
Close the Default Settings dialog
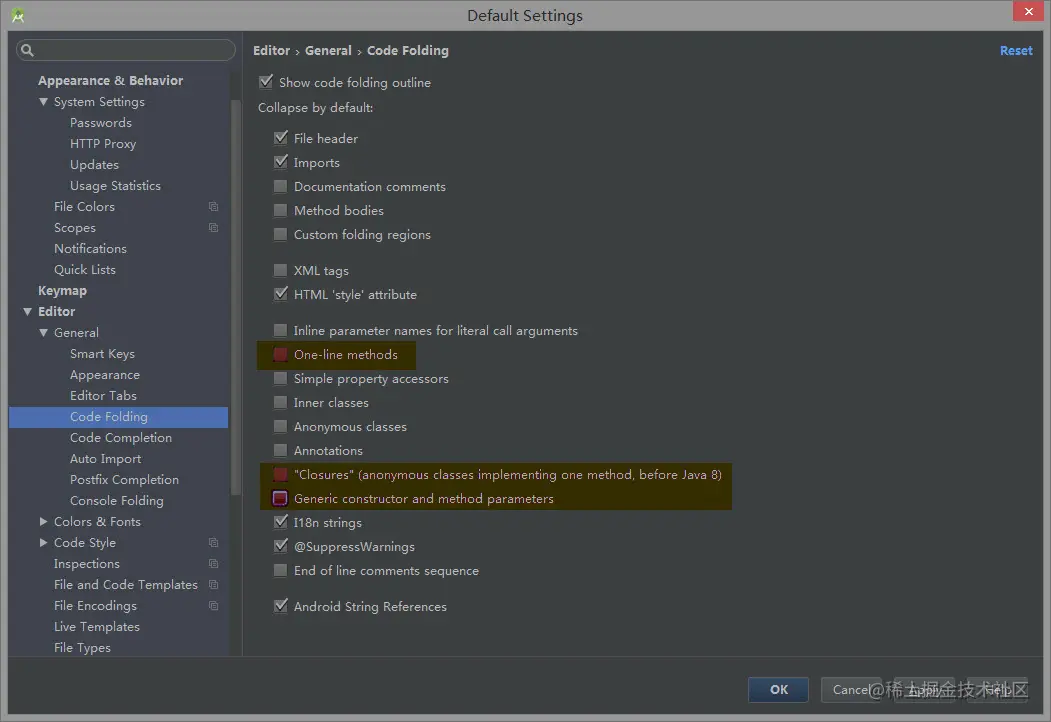[1028, 11]
